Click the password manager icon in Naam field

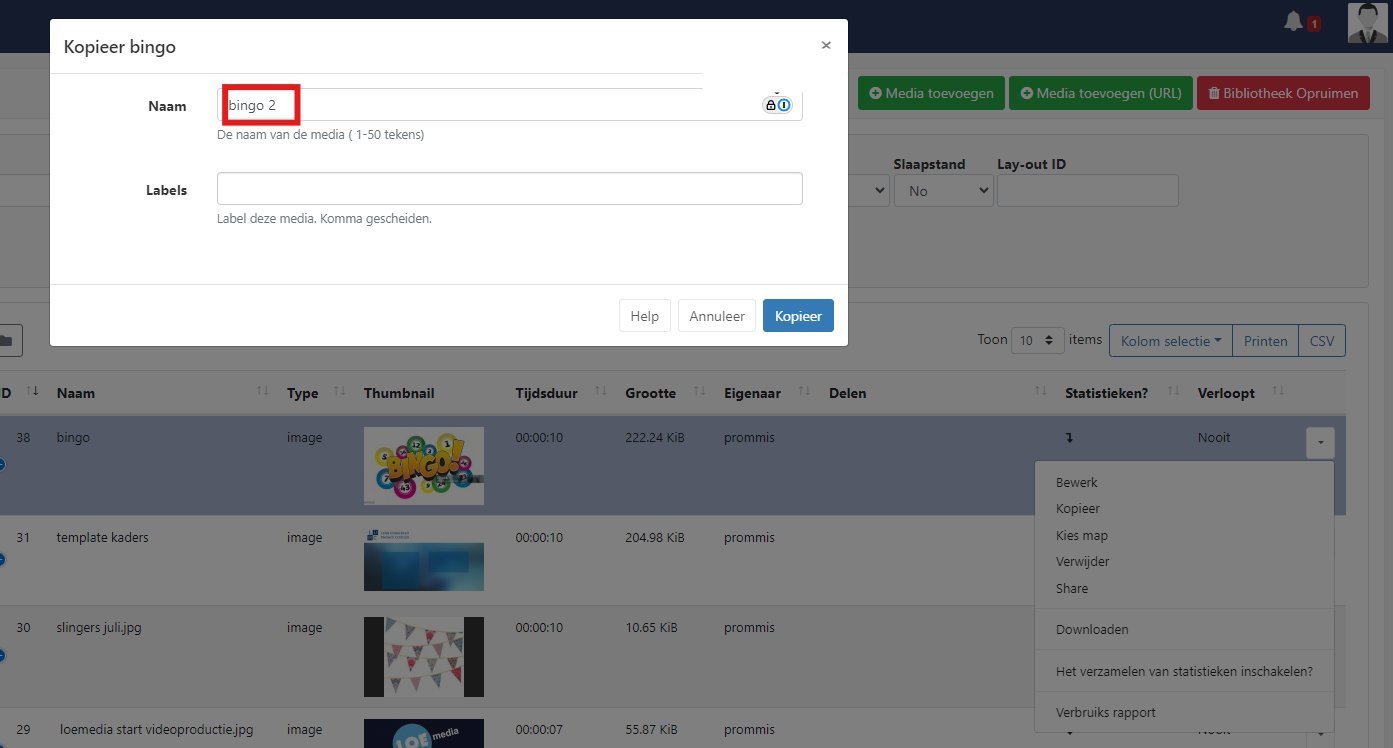(777, 105)
